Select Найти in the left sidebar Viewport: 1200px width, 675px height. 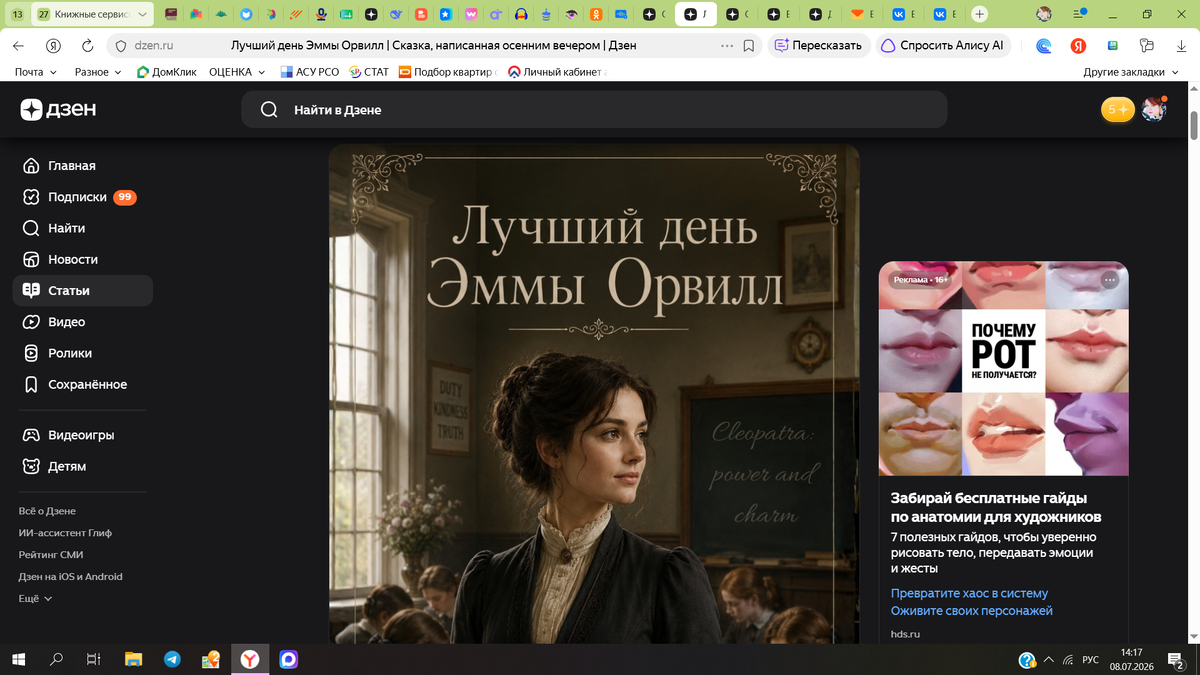pos(54,228)
